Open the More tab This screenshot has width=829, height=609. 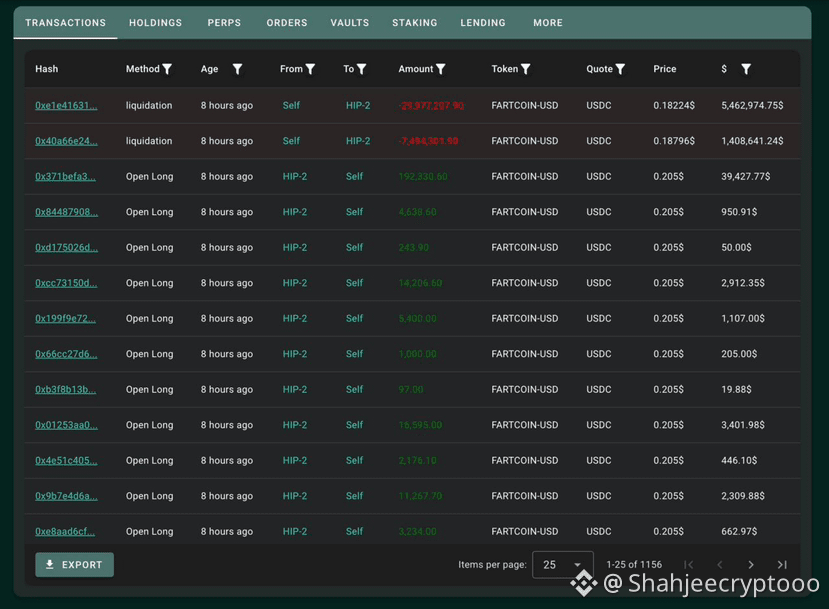click(x=548, y=23)
